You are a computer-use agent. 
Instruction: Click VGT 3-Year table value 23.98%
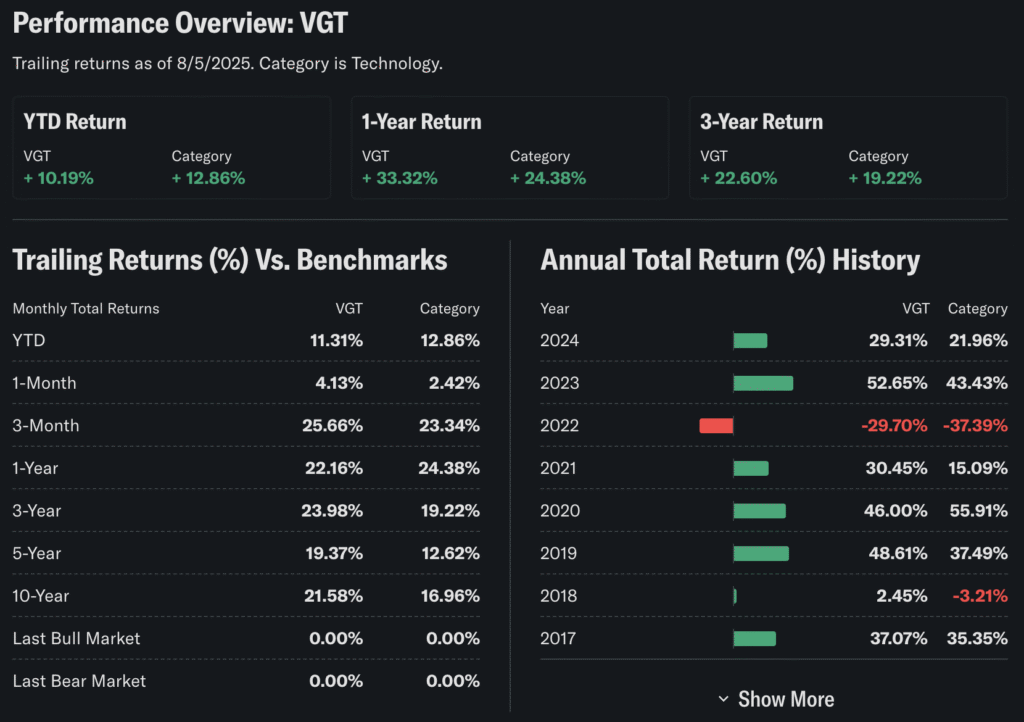[332, 510]
